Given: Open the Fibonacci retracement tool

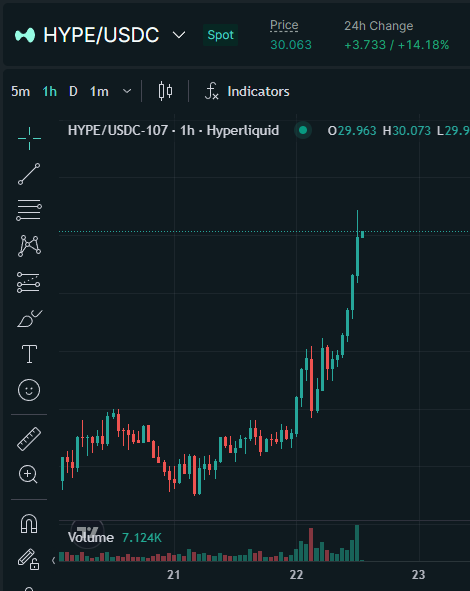Looking at the screenshot, I should coord(29,210).
